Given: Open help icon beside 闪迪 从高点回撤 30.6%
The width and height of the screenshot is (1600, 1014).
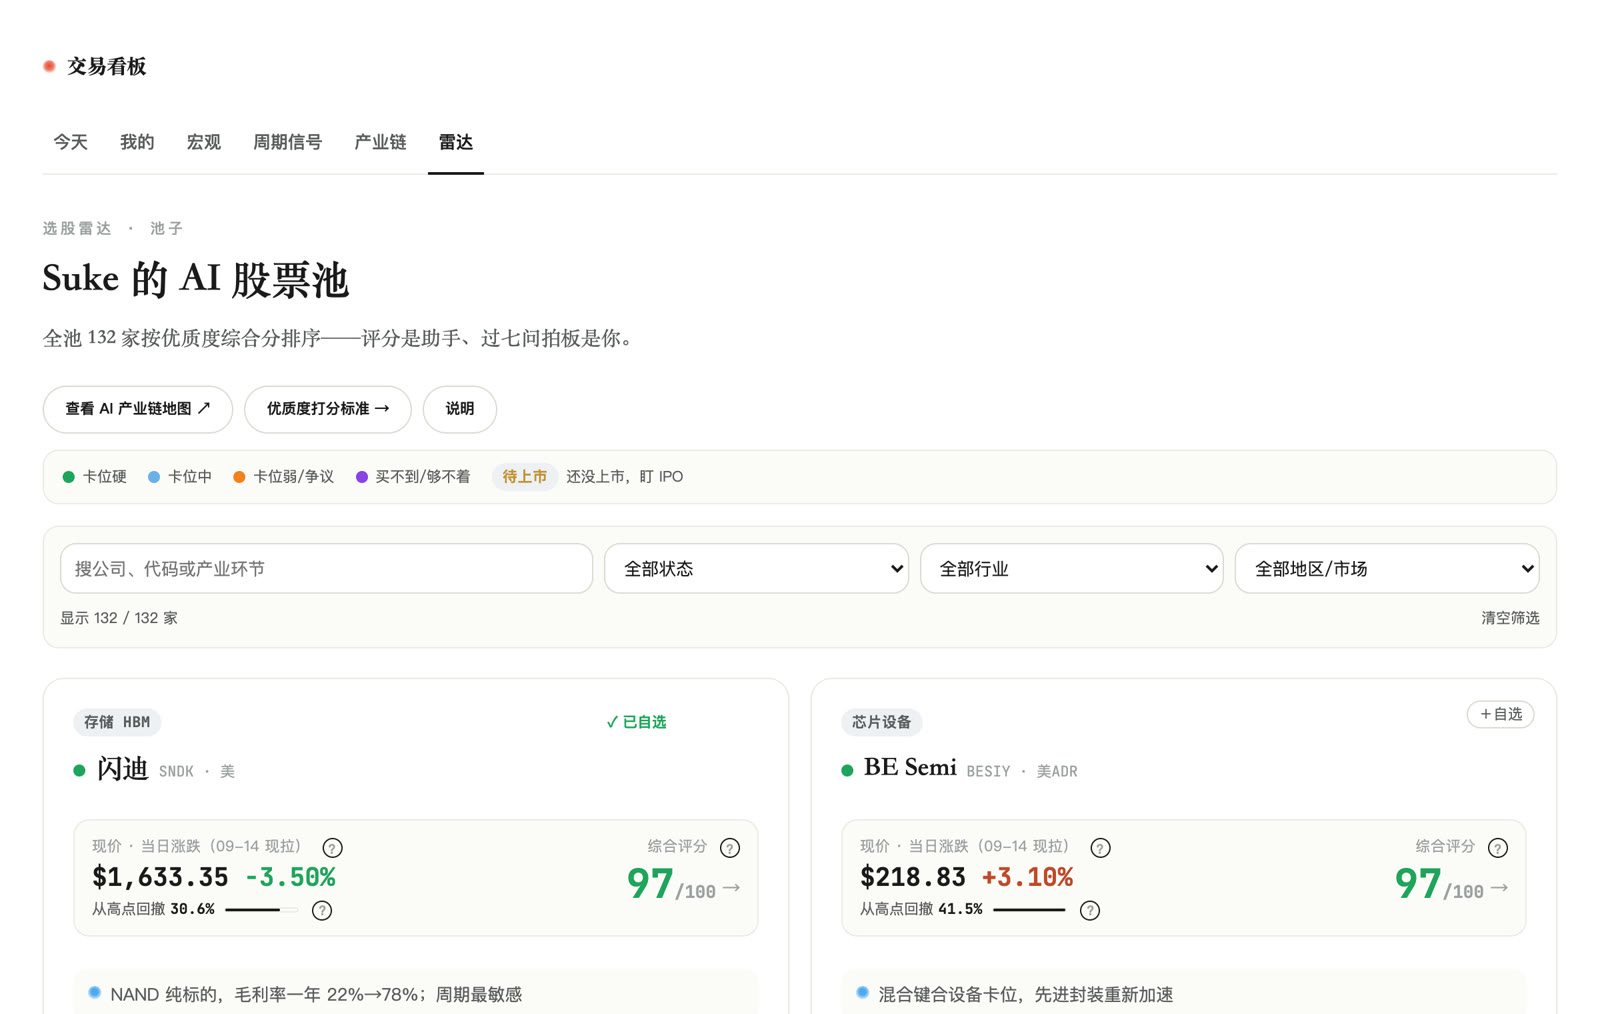Looking at the screenshot, I should [x=322, y=910].
